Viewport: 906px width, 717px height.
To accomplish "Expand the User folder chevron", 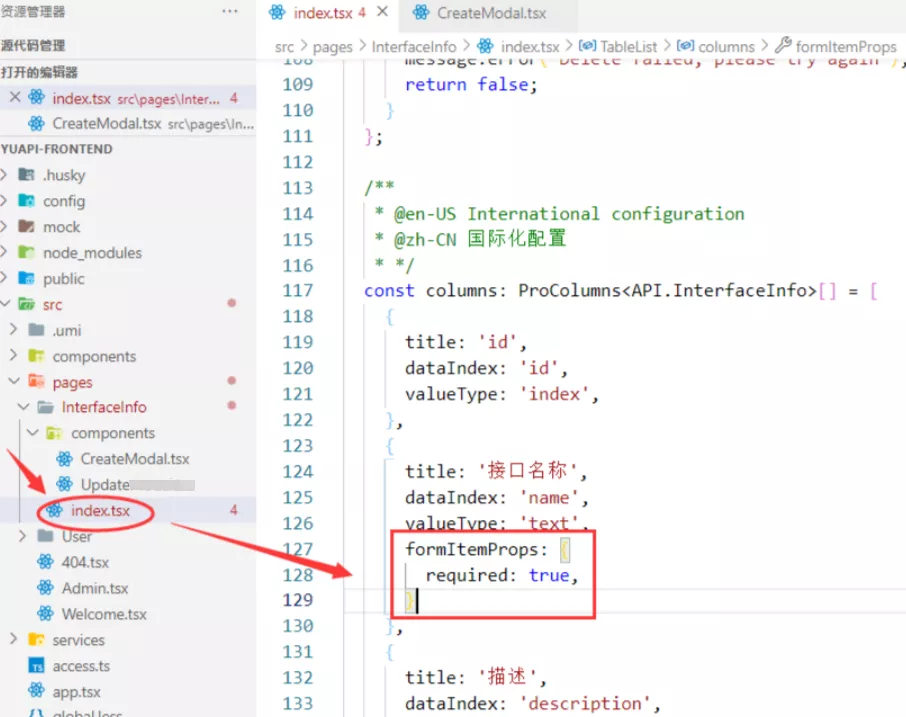I will (x=23, y=536).
